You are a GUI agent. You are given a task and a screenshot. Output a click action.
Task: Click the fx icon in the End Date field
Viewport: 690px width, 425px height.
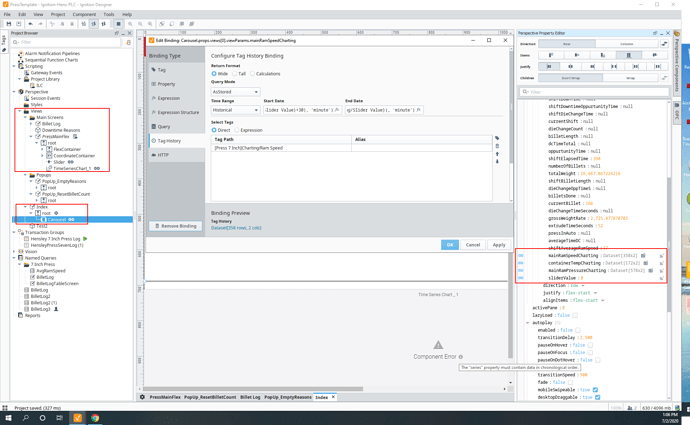[418, 110]
